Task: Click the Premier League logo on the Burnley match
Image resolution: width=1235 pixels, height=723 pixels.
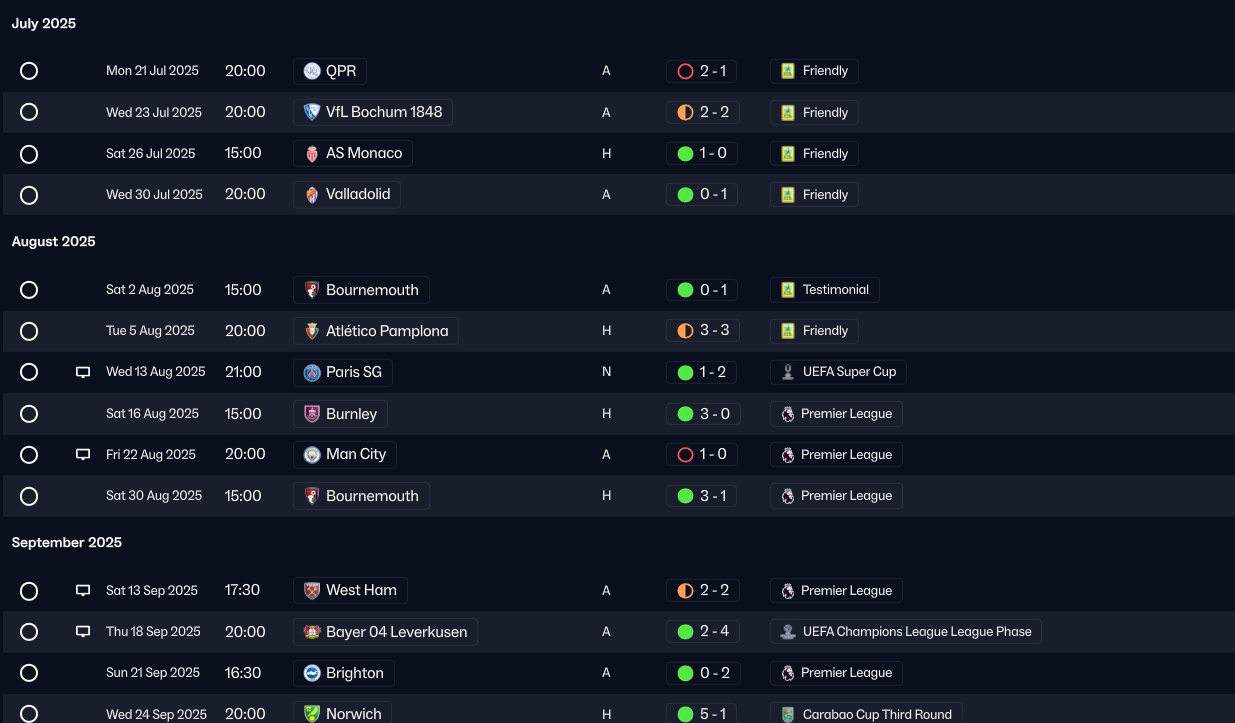Action: [788, 414]
